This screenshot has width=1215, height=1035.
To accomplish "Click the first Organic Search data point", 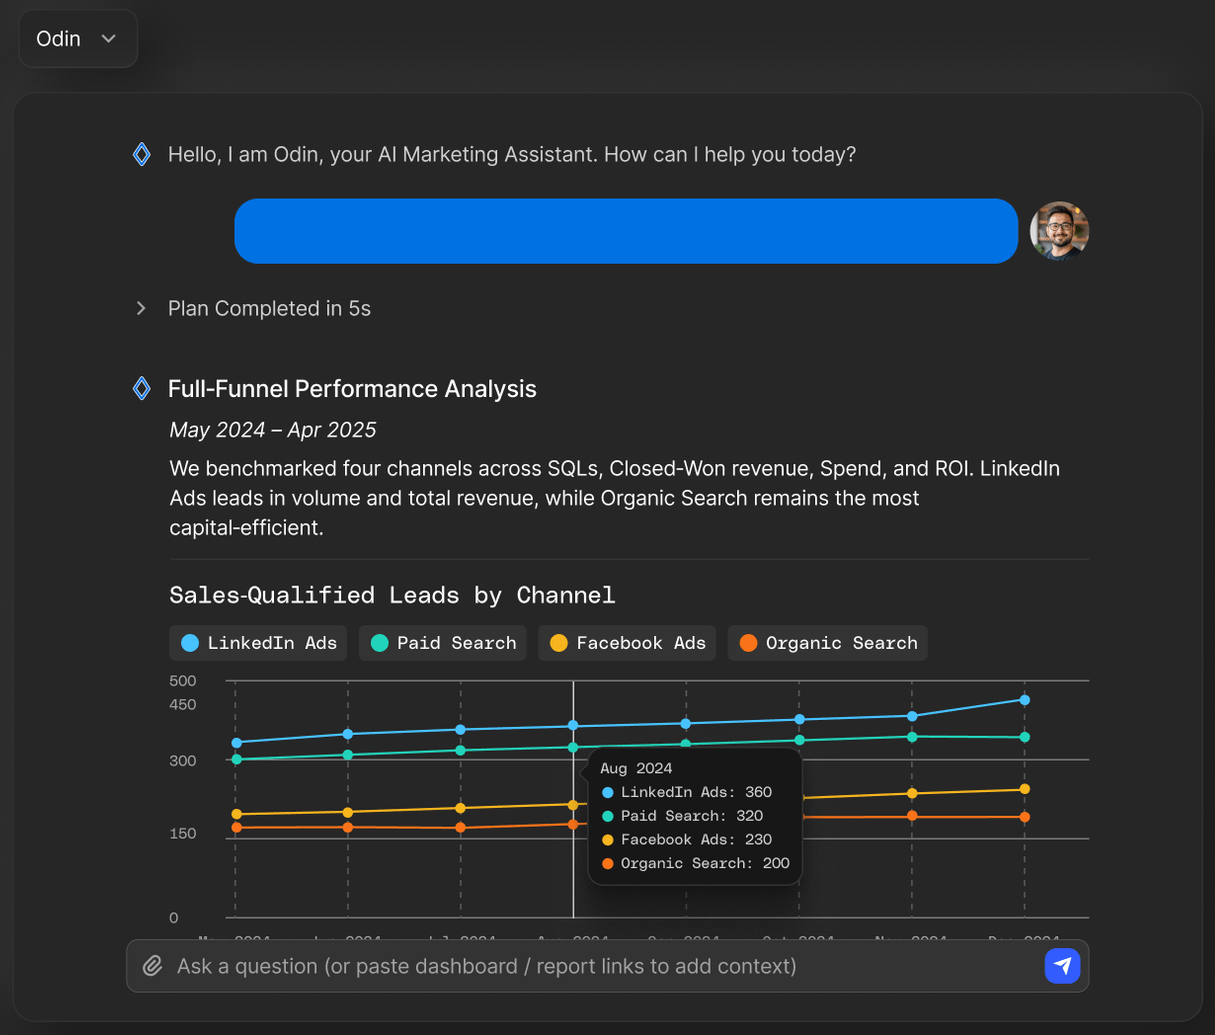I will [236, 827].
